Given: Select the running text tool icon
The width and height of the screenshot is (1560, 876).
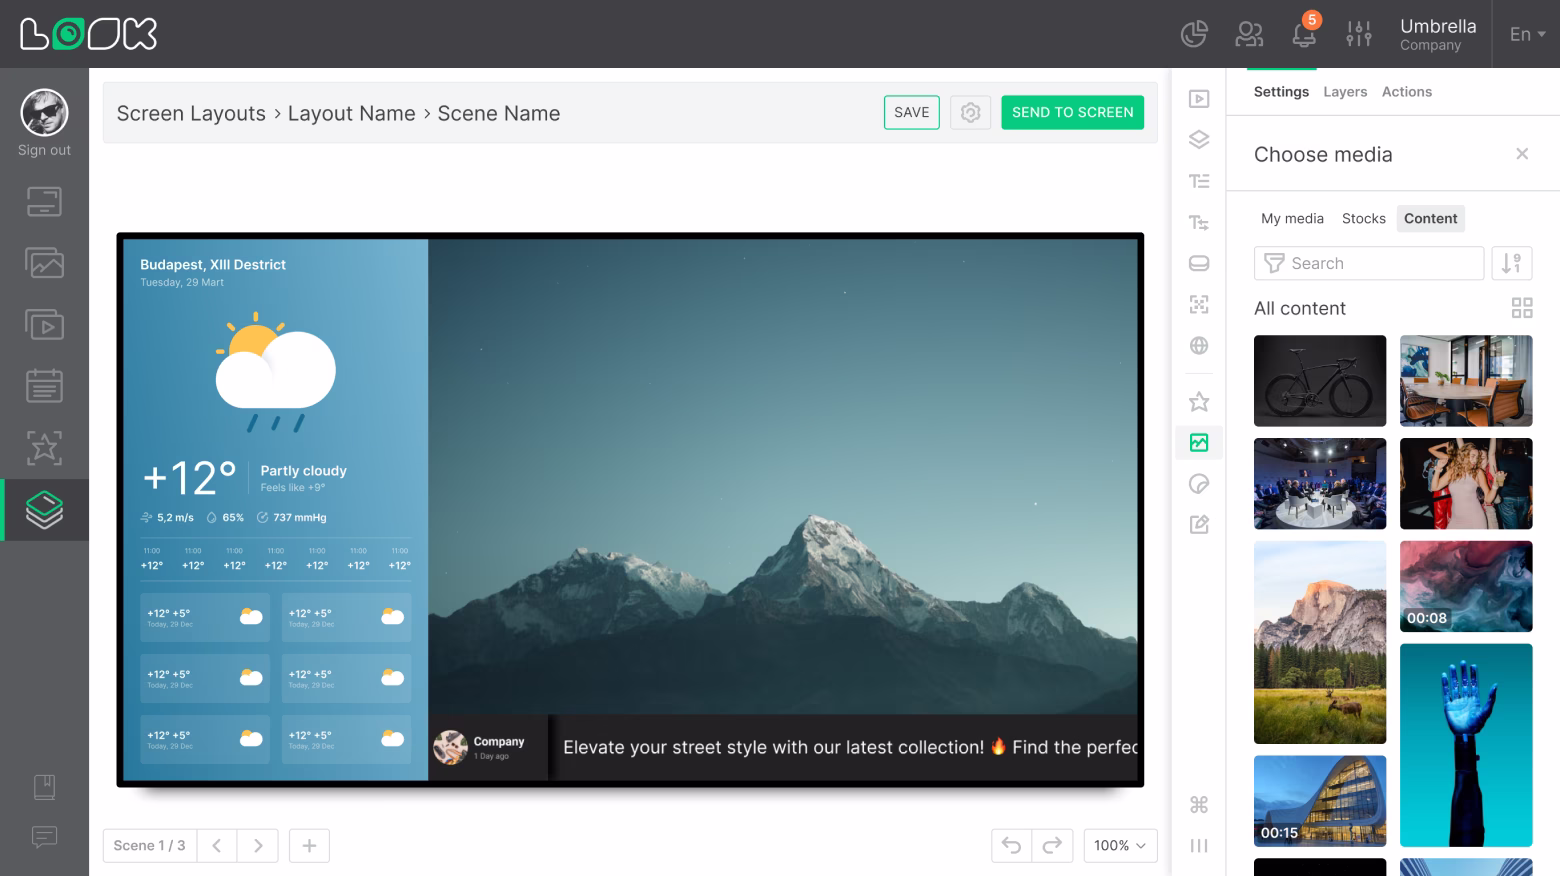Looking at the screenshot, I should click(1199, 222).
